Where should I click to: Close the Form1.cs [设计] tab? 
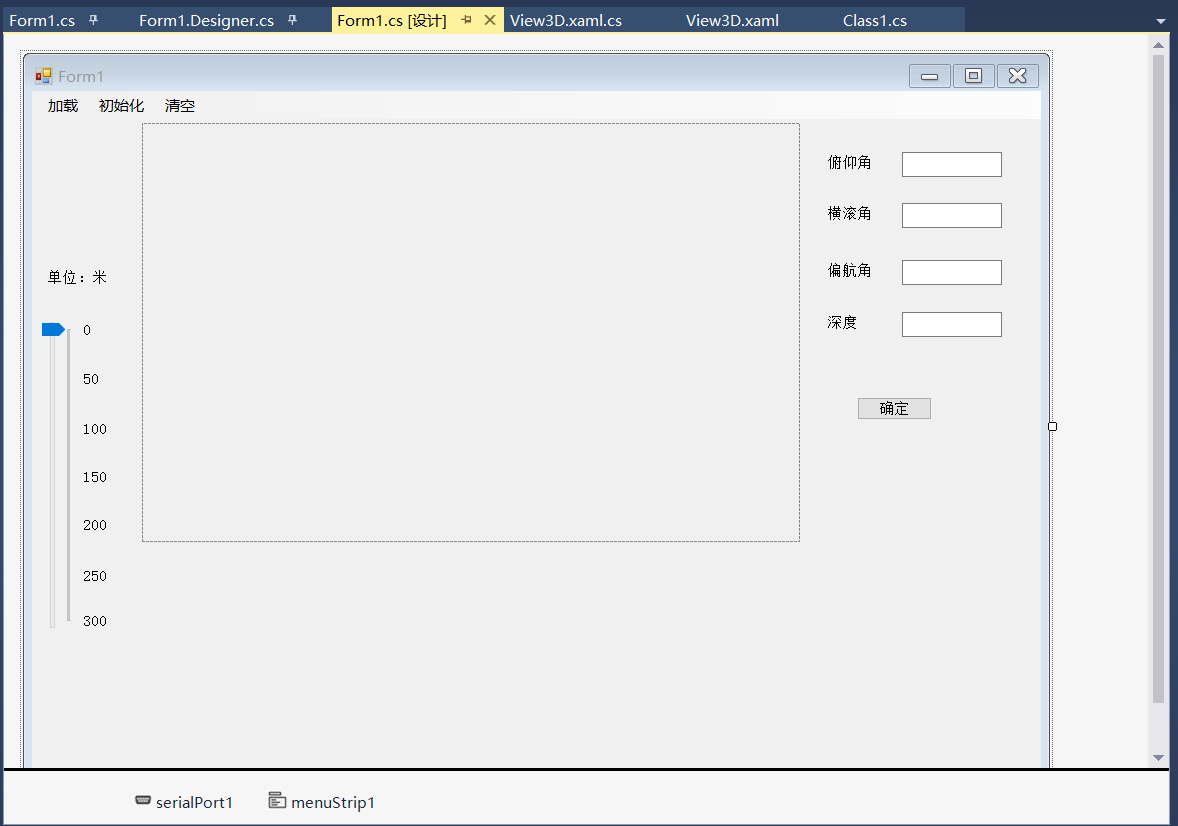(490, 20)
